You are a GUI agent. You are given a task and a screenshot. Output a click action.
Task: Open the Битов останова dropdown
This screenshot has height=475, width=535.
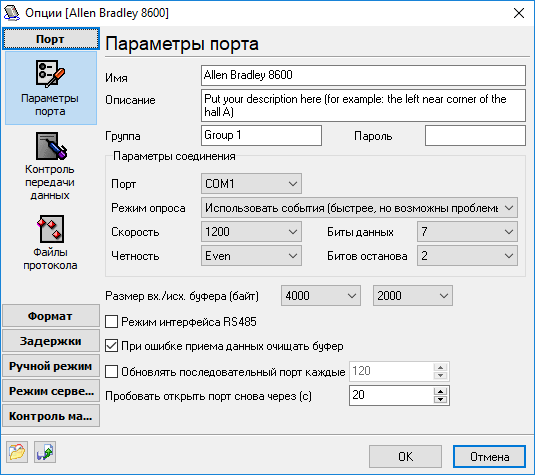click(x=467, y=256)
